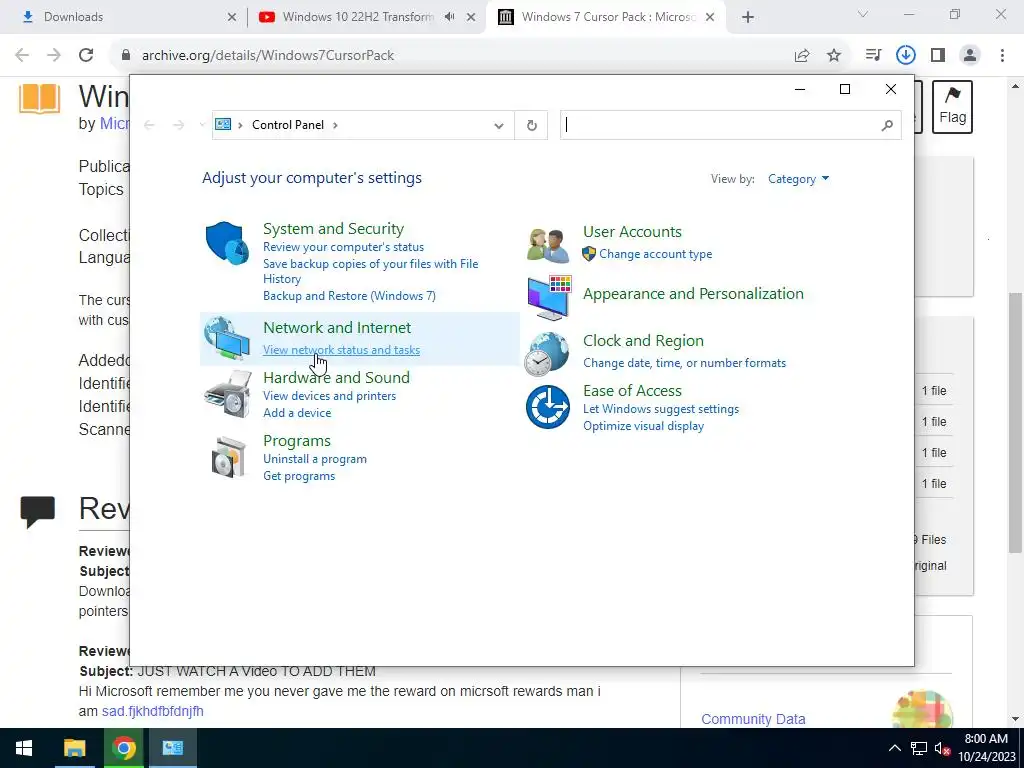
Task: Mute the YouTube tab audio icon
Action: coord(449,17)
